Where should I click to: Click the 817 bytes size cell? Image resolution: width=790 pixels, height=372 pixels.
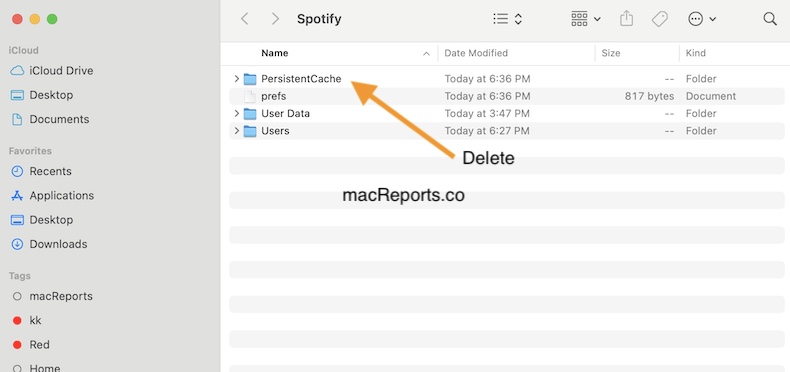649,96
